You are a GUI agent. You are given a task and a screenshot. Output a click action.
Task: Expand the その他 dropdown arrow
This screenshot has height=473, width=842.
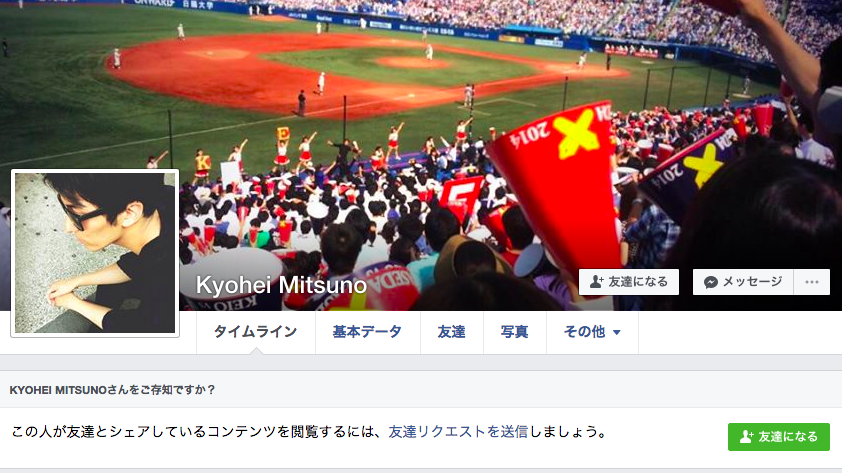[616, 332]
